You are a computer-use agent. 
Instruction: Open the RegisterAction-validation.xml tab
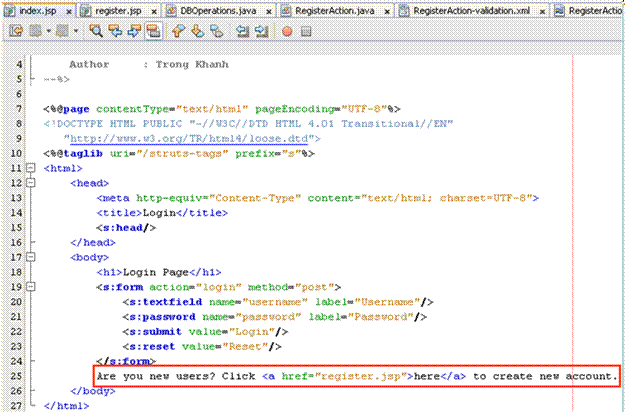pos(472,11)
